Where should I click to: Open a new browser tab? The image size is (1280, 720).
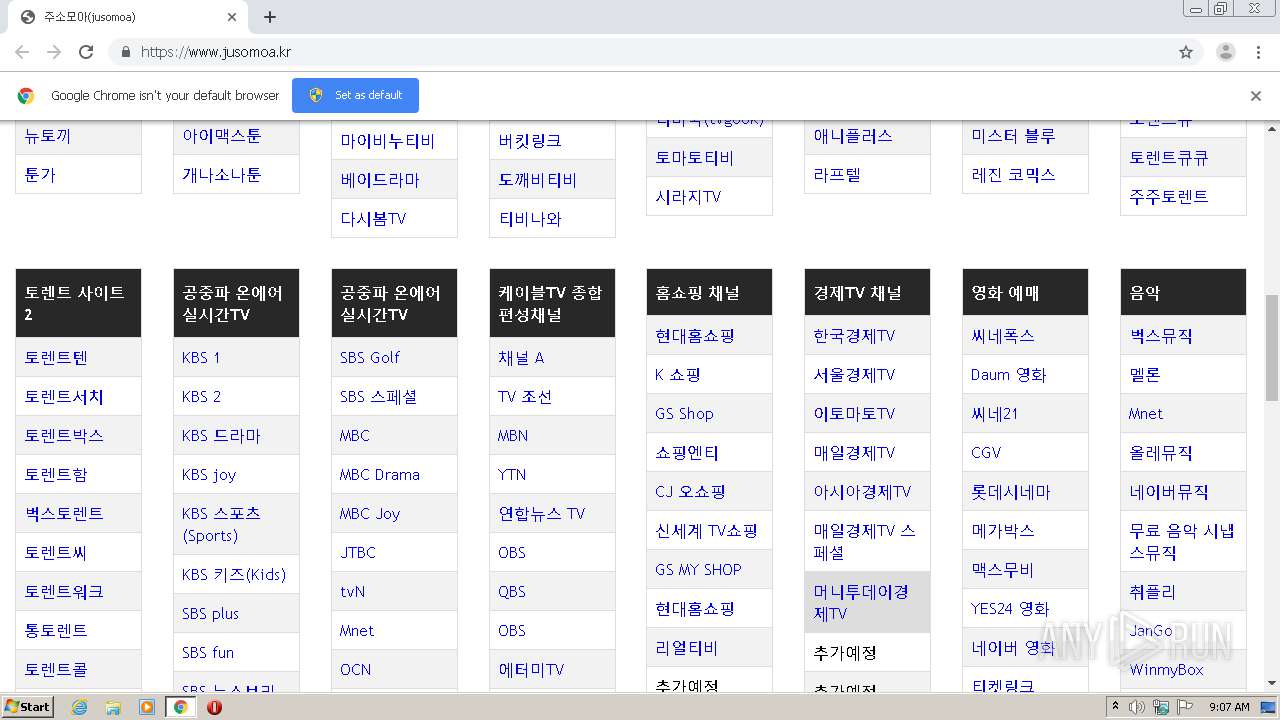click(x=270, y=17)
